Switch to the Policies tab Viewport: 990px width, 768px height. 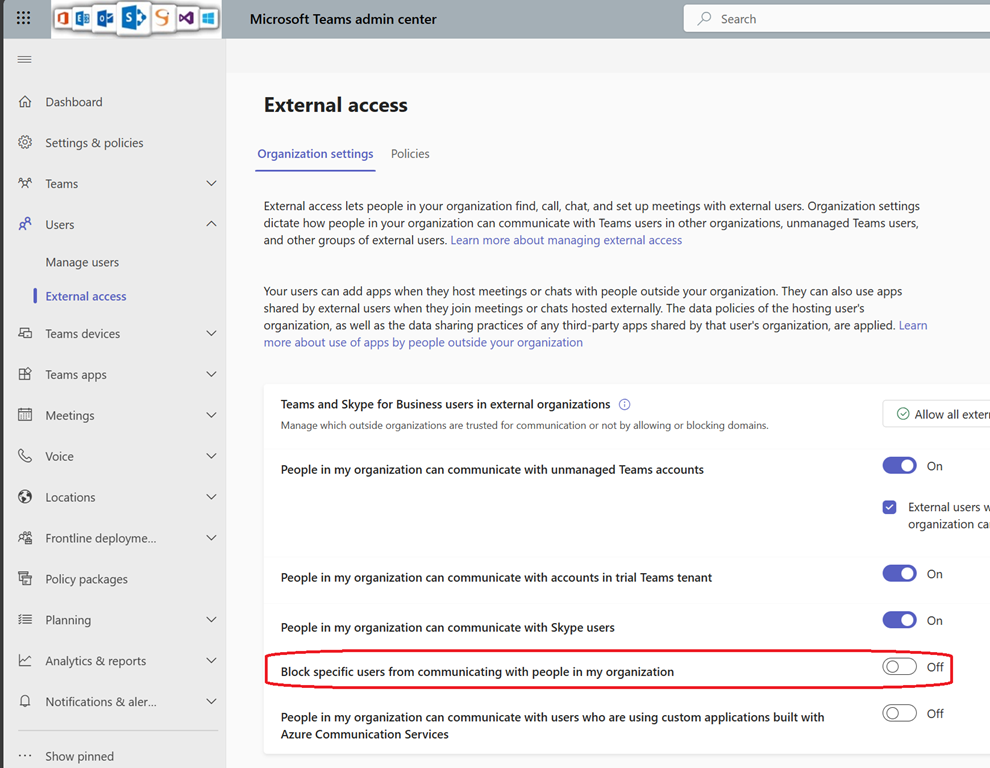pos(410,154)
